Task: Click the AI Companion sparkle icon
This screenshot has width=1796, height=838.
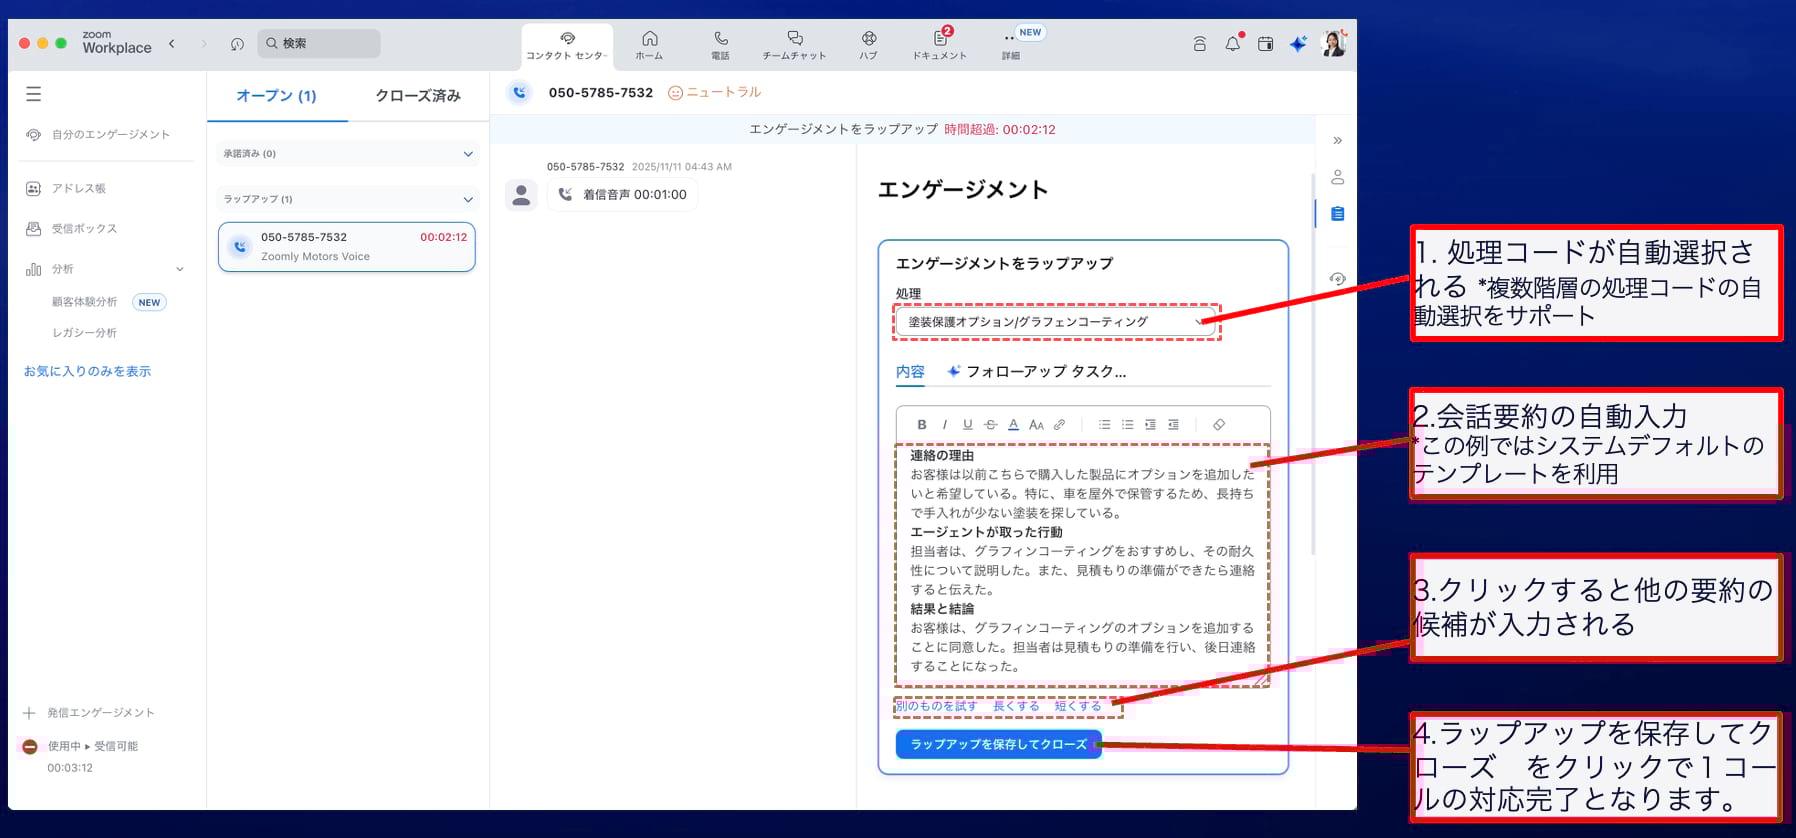Action: coord(1298,44)
